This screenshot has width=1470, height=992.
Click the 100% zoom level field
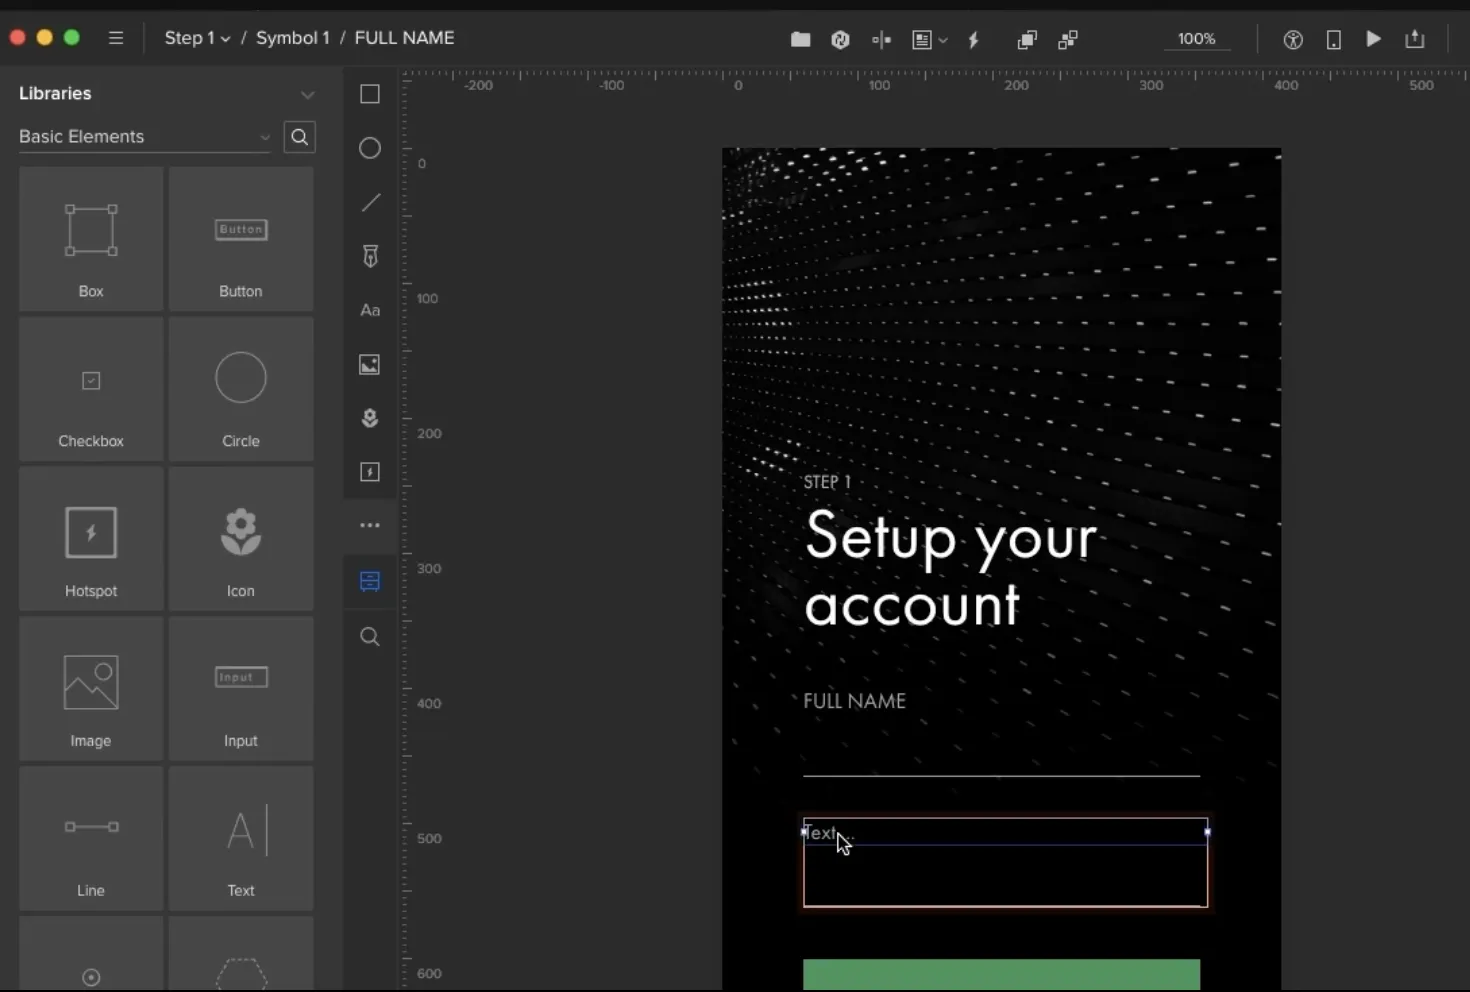click(x=1196, y=39)
